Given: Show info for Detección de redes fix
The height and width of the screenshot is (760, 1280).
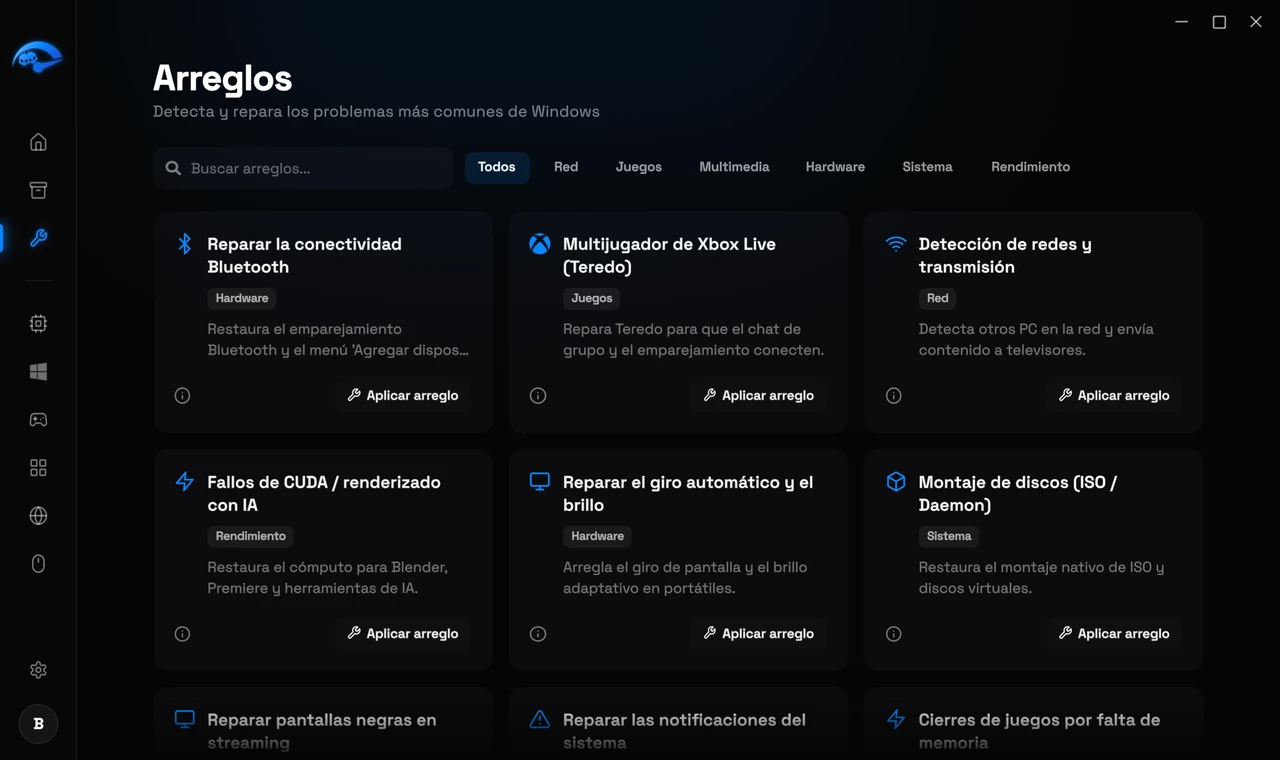Looking at the screenshot, I should (x=894, y=396).
